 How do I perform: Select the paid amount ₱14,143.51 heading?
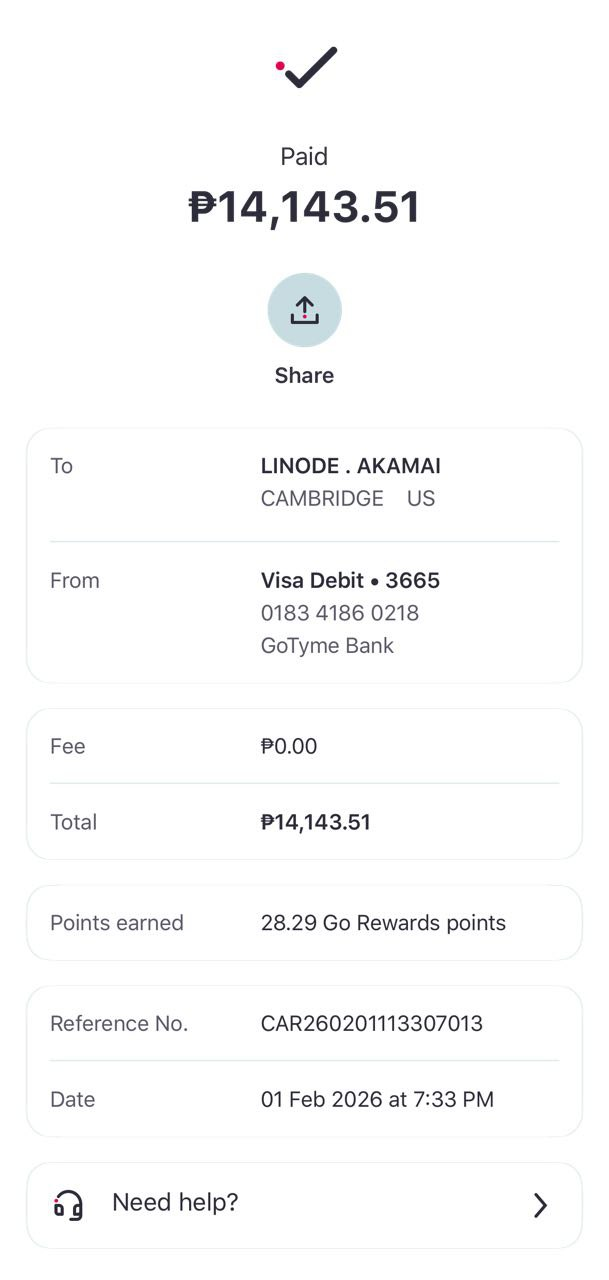point(304,207)
